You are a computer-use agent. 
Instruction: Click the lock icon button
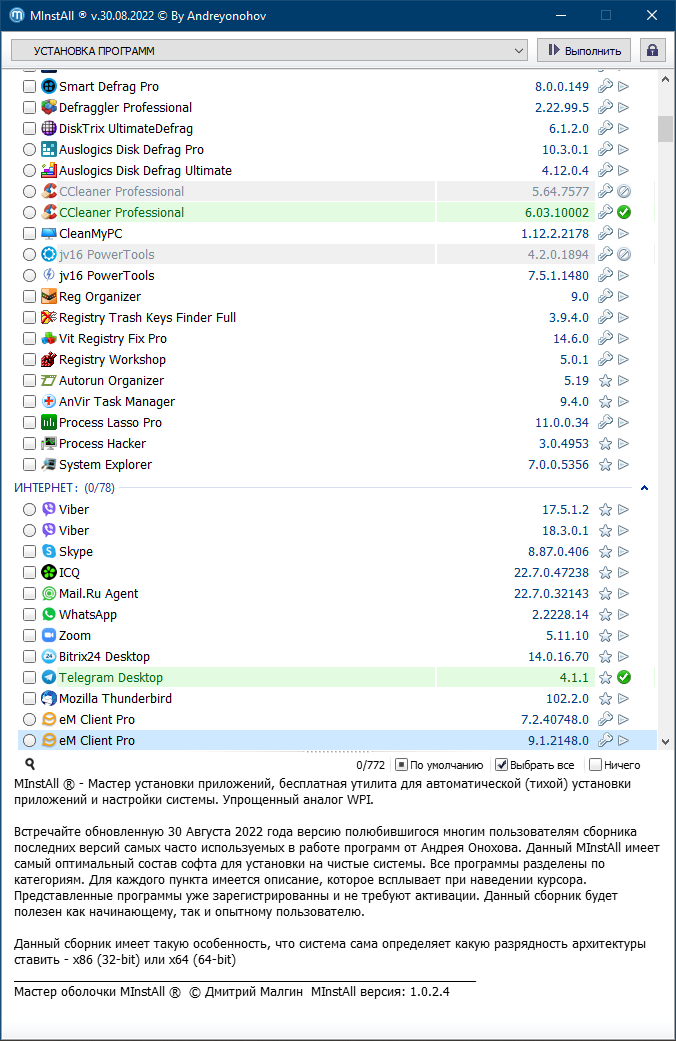[653, 50]
